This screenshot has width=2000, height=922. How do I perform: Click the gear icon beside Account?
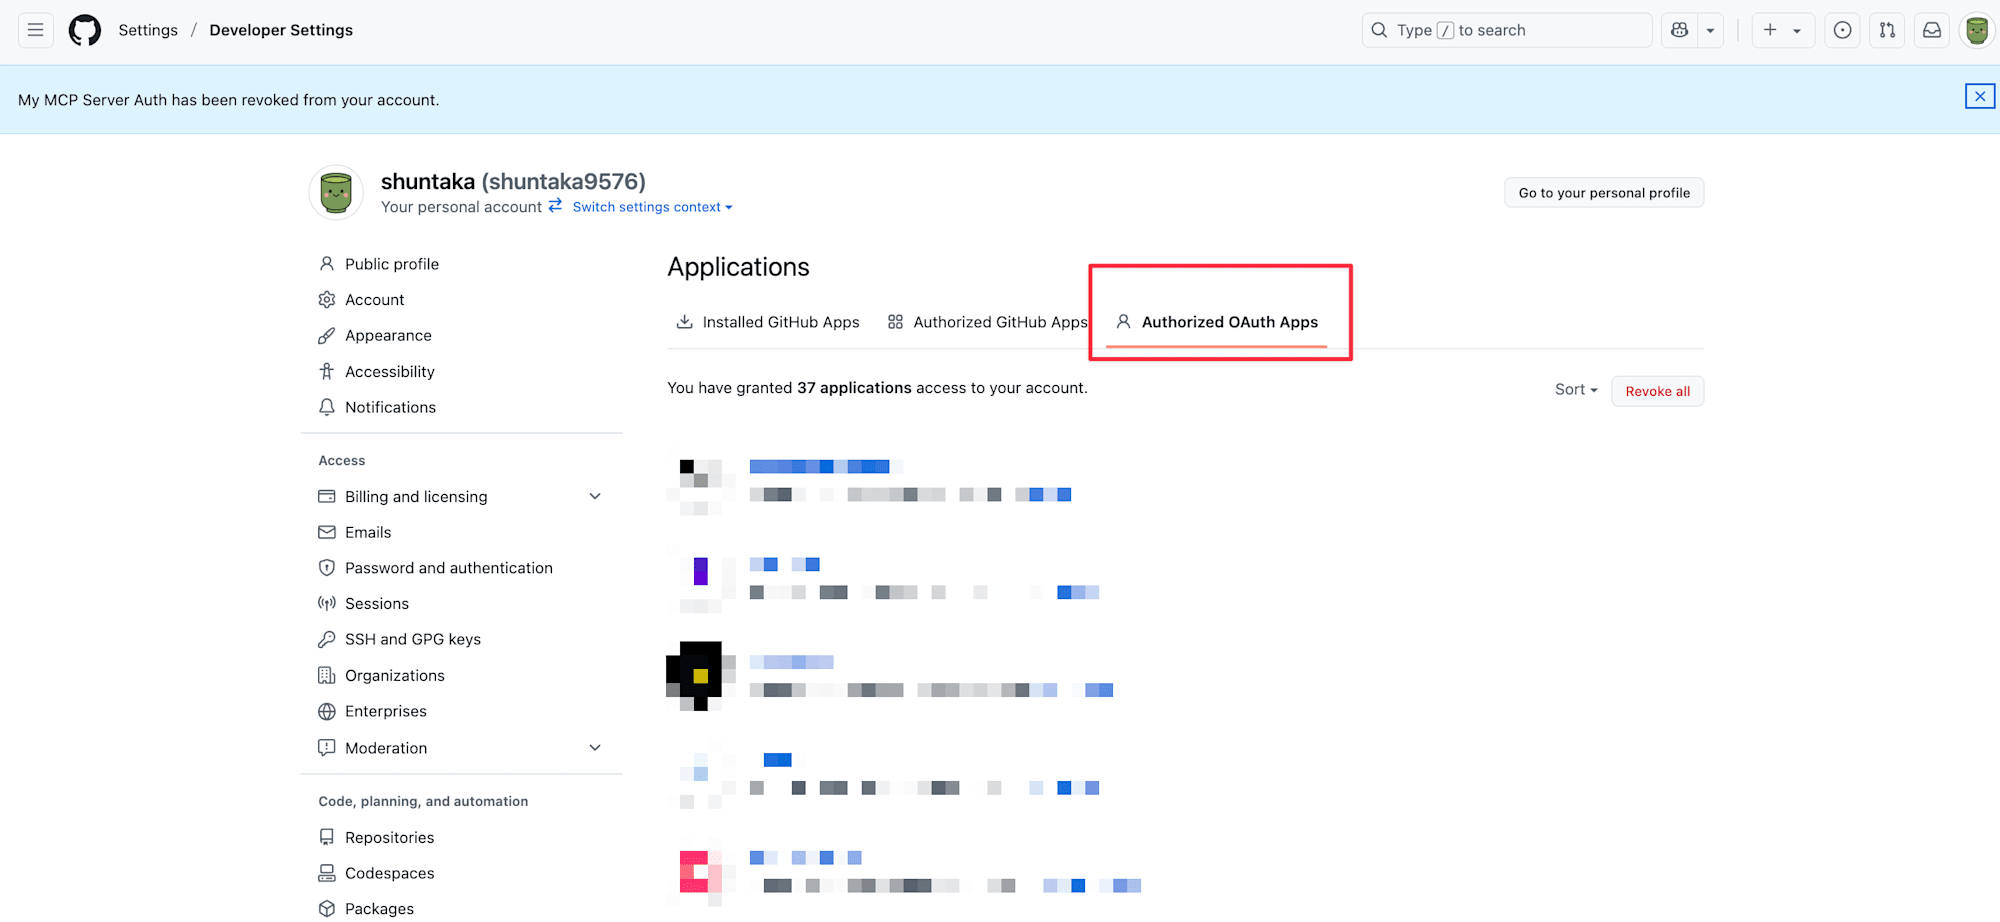pos(326,300)
